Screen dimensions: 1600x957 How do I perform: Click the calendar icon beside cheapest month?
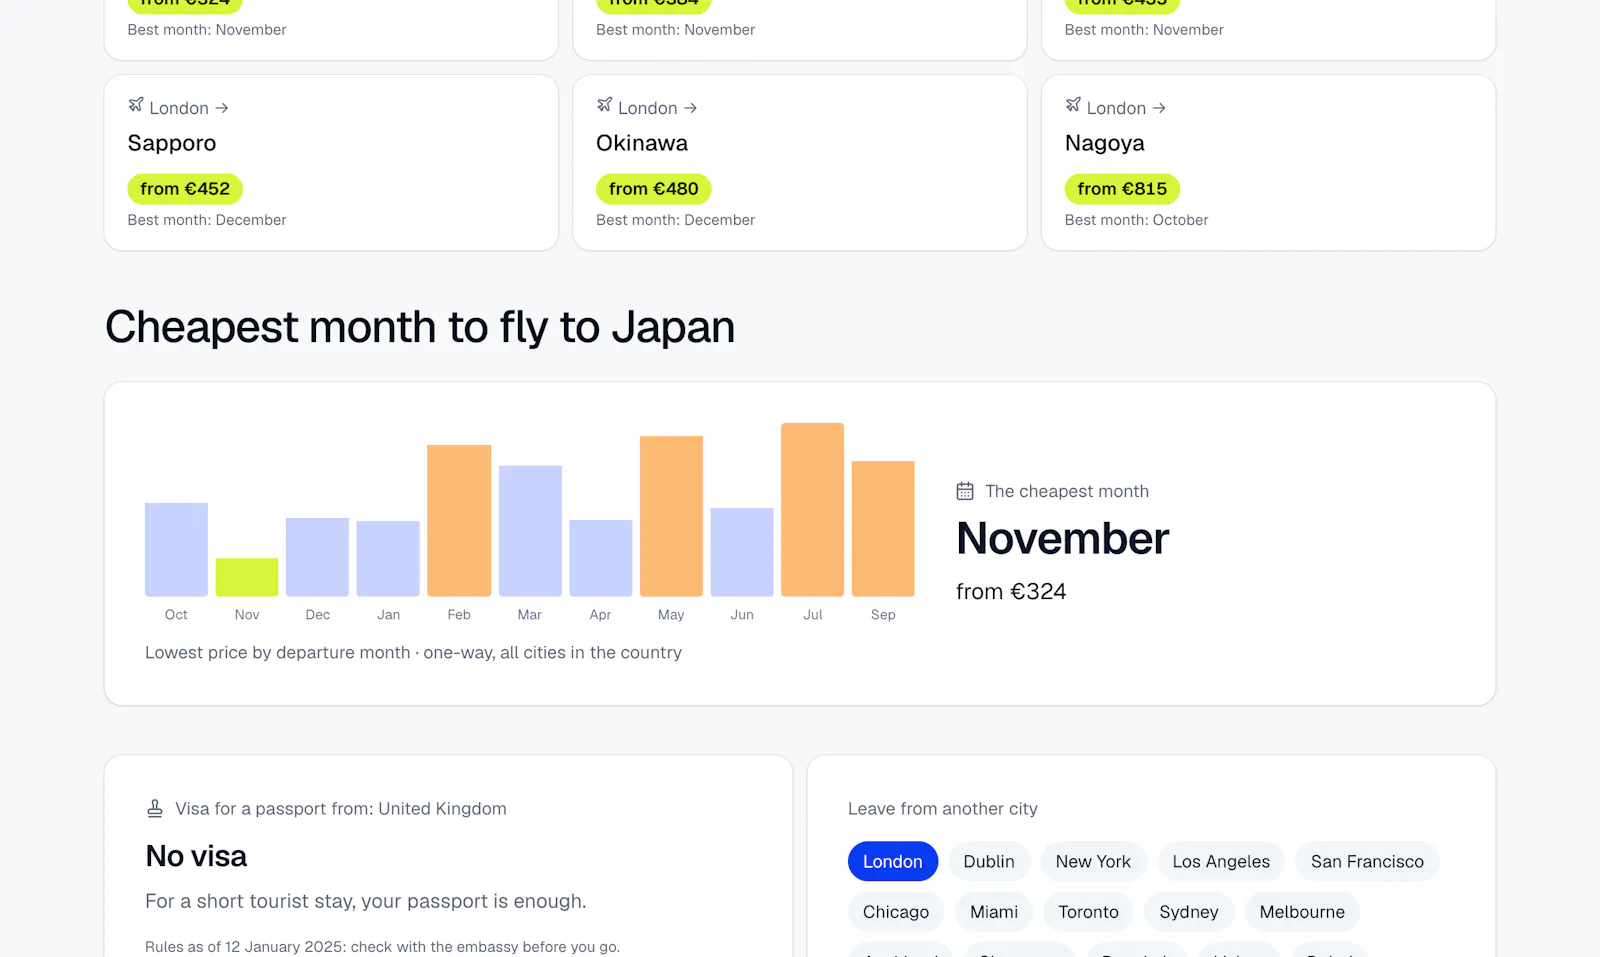[965, 491]
